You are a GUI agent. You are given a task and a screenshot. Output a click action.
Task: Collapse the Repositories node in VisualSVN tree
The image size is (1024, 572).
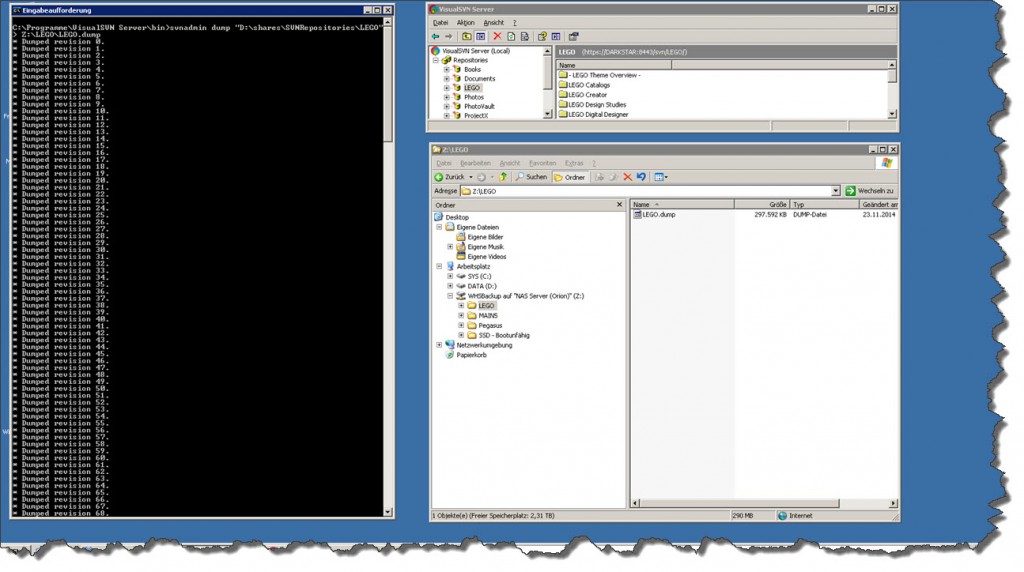436,60
